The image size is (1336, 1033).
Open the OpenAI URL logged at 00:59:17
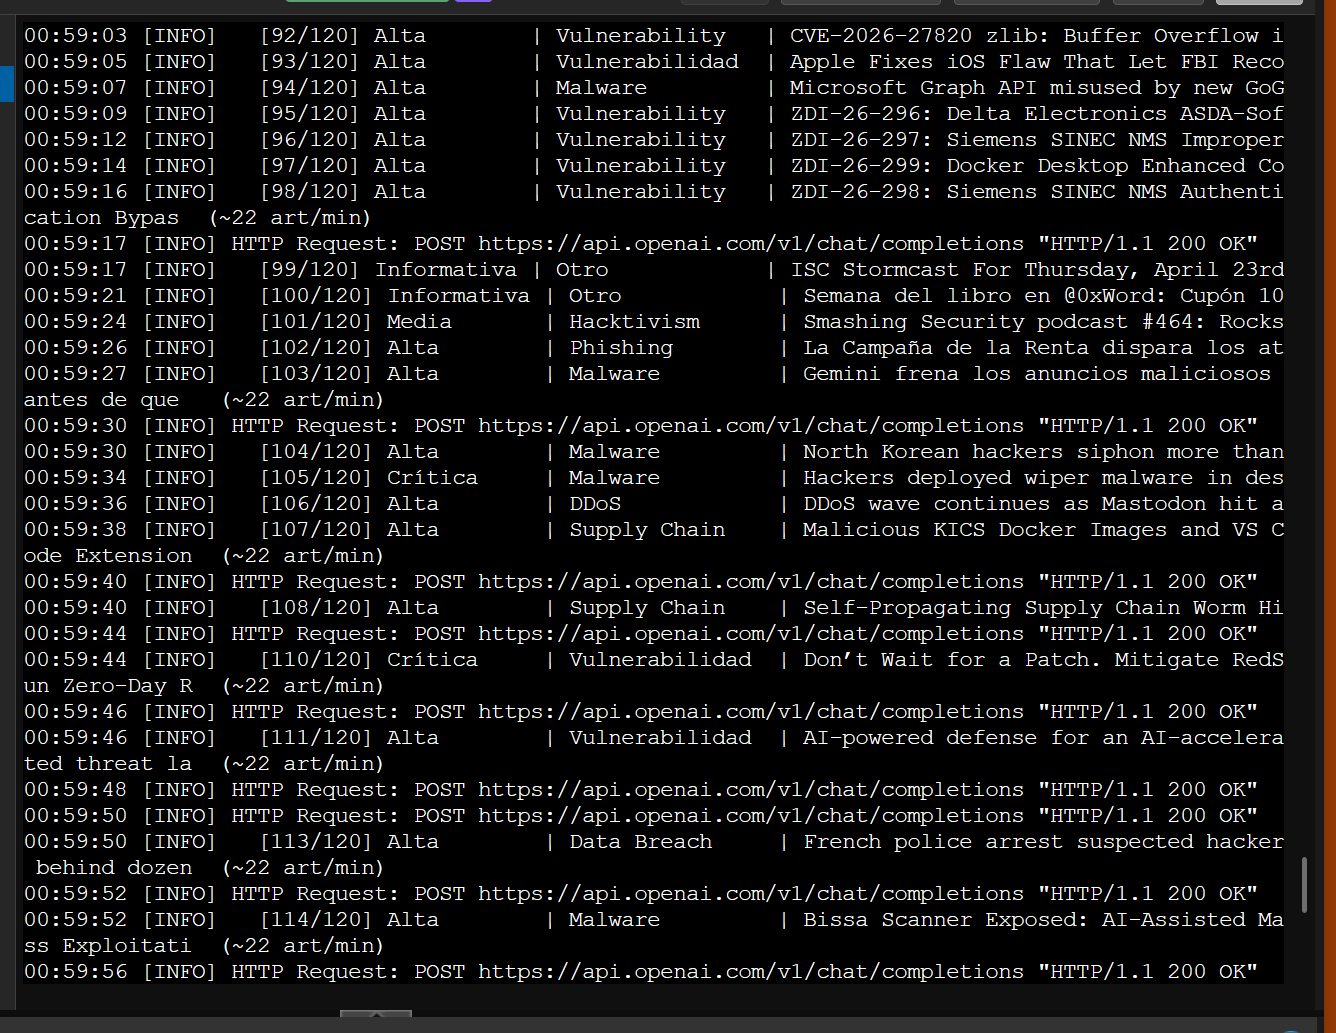click(750, 244)
